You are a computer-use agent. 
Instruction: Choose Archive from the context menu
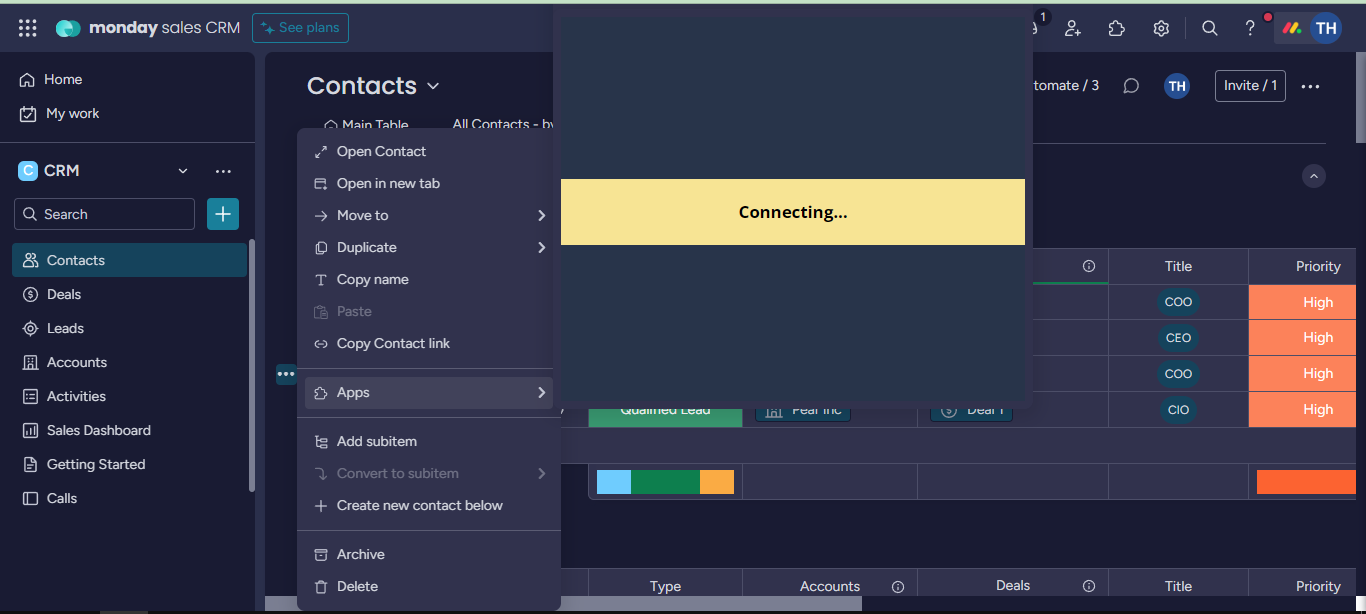[x=360, y=554]
